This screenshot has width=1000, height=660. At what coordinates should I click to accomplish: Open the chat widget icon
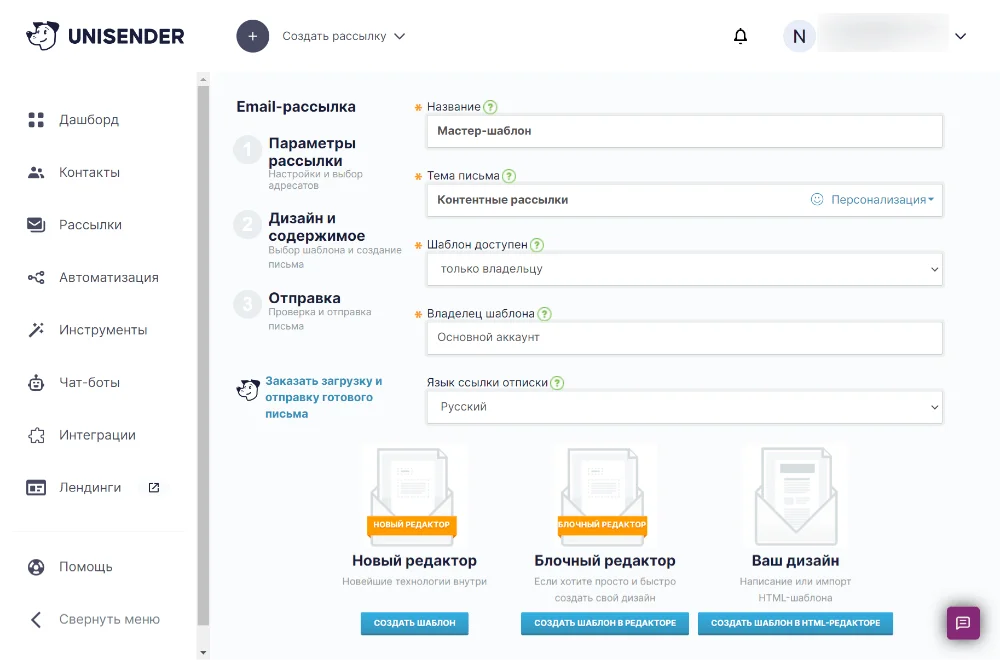(963, 622)
